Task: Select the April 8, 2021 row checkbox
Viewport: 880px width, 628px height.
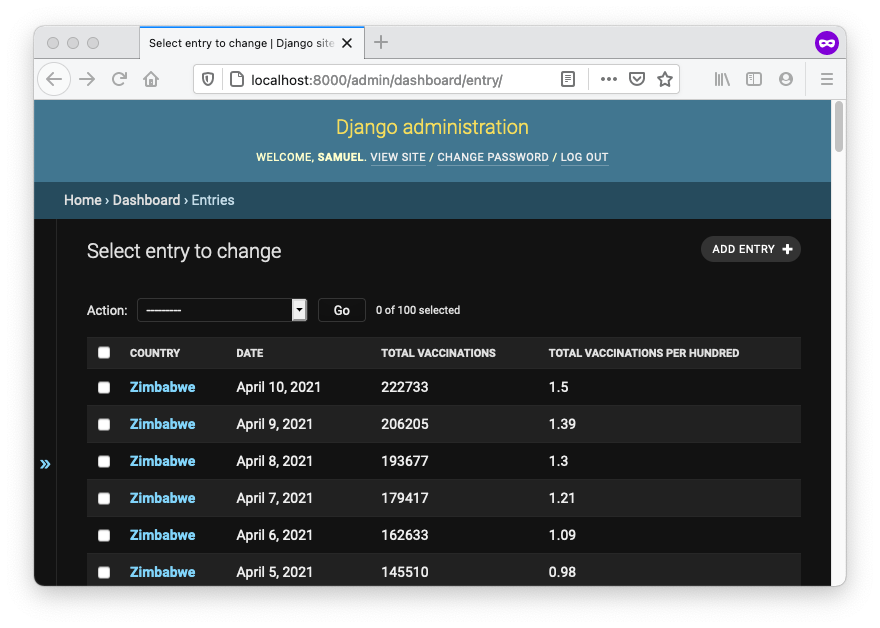Action: pyautogui.click(x=104, y=462)
